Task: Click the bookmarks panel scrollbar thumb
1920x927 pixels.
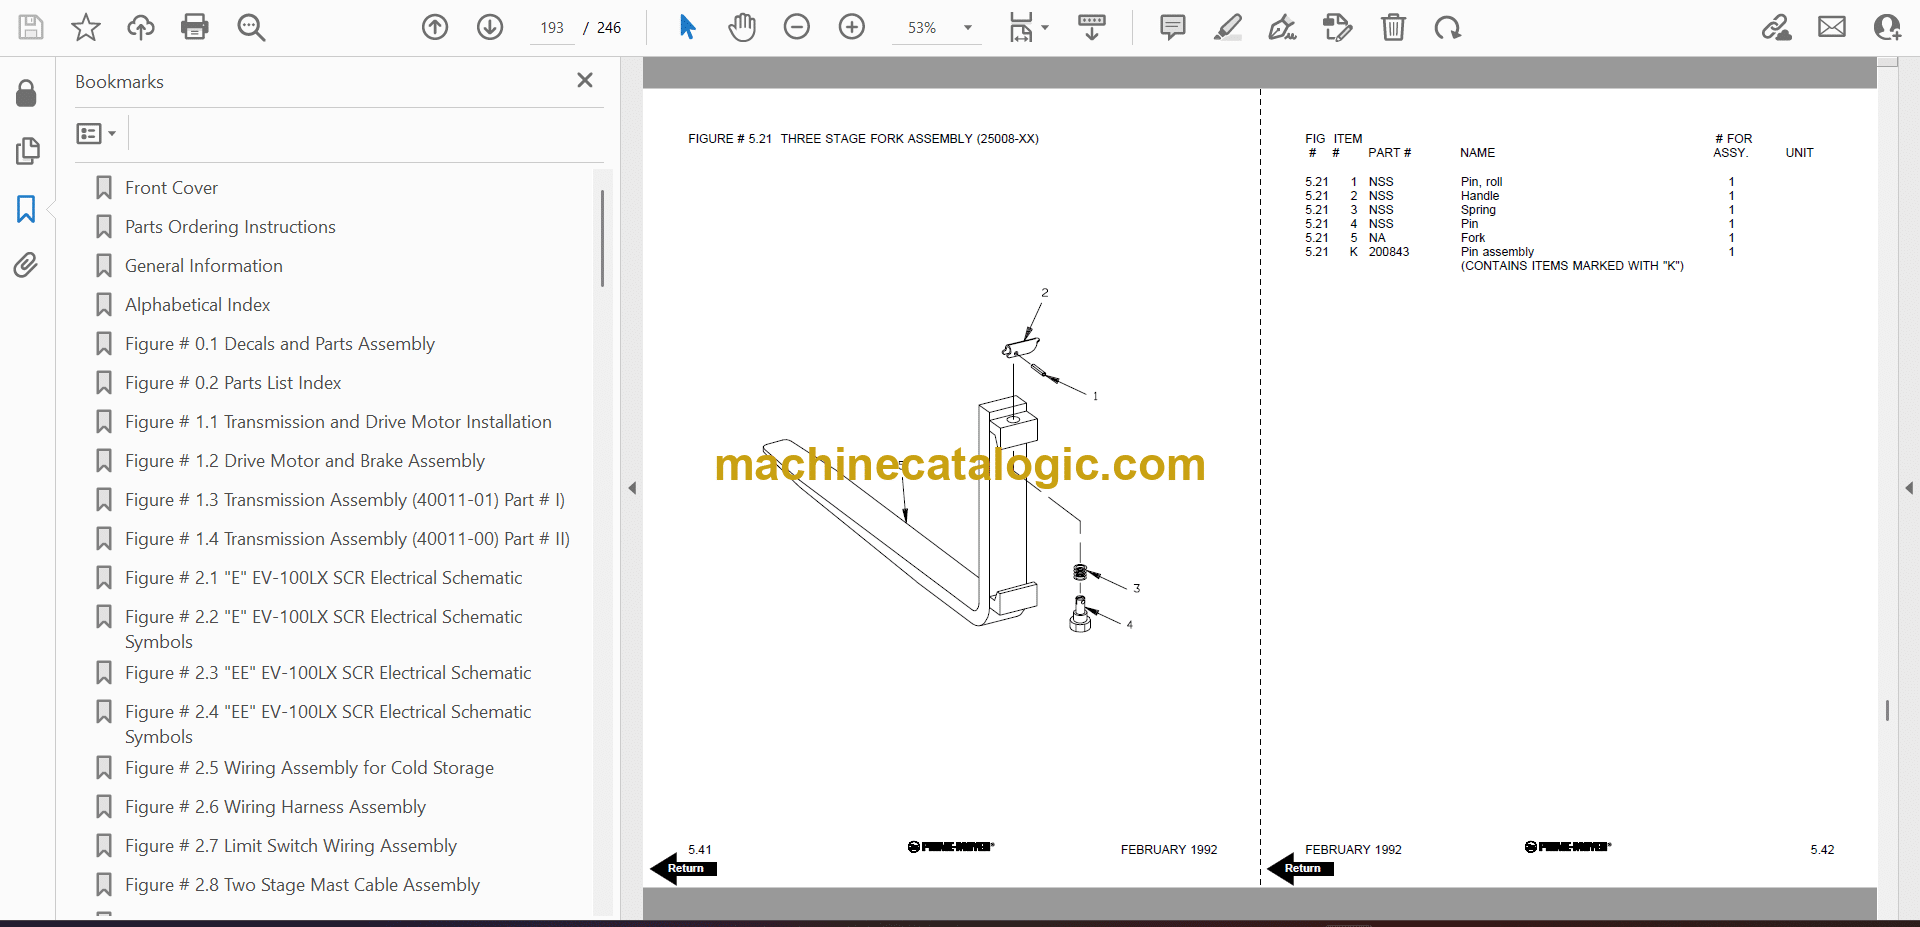Action: [x=602, y=238]
